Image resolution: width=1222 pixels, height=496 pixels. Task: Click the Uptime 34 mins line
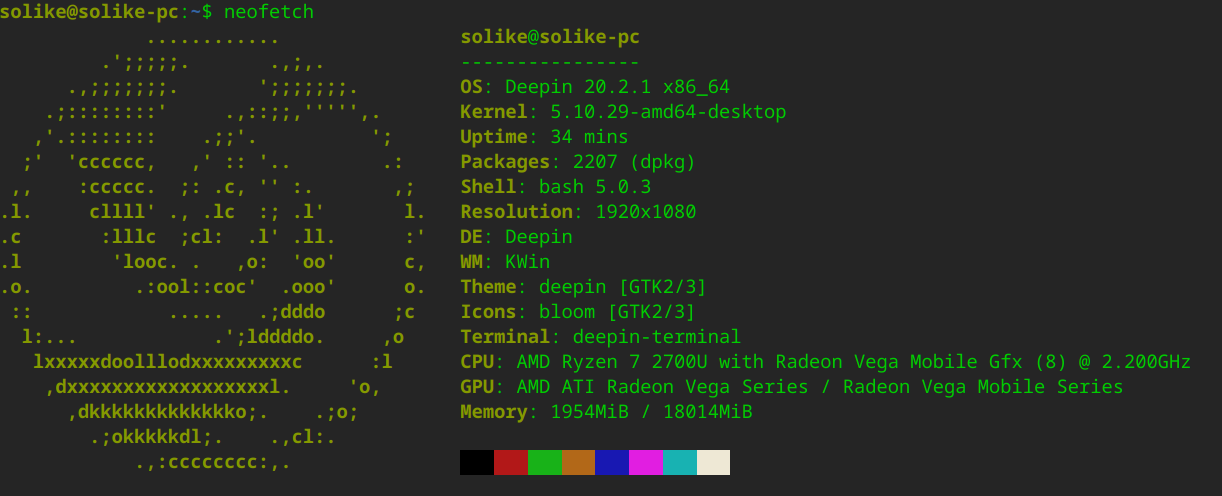(544, 137)
